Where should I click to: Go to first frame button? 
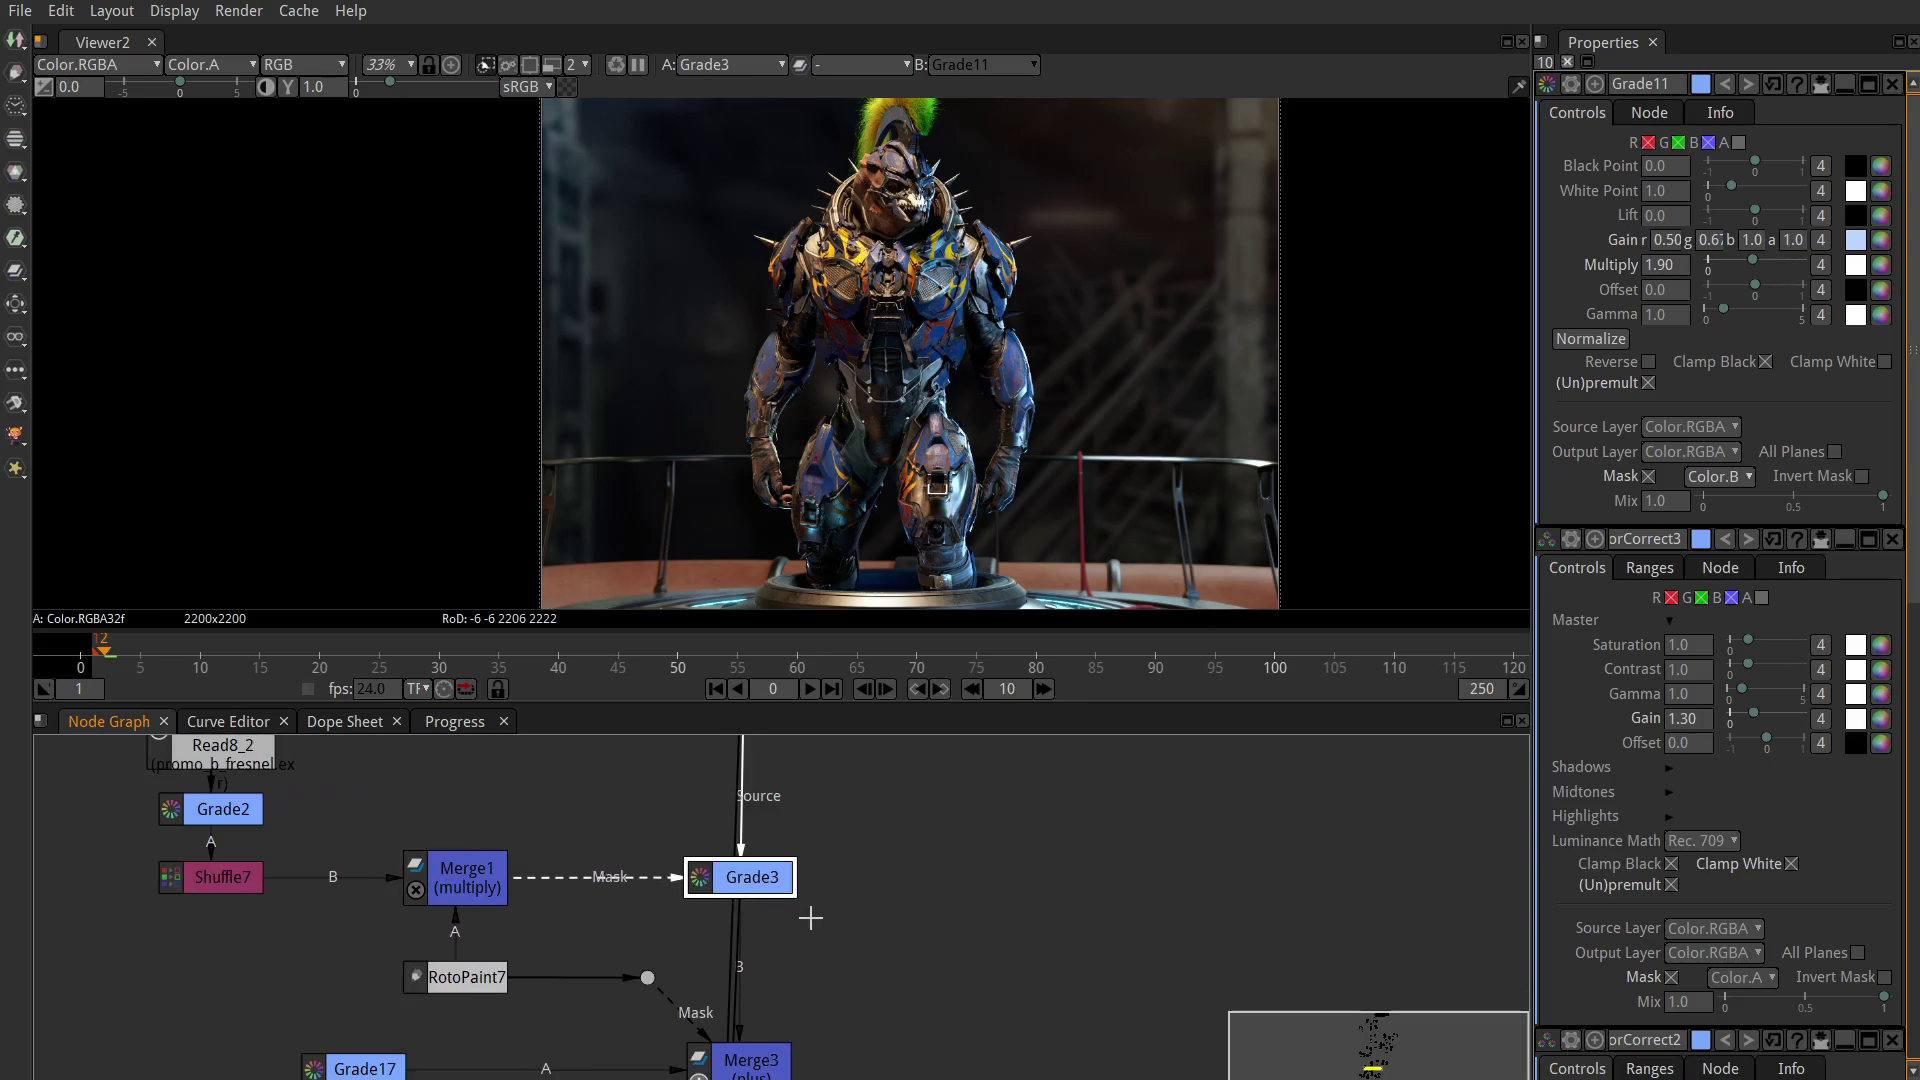716,689
